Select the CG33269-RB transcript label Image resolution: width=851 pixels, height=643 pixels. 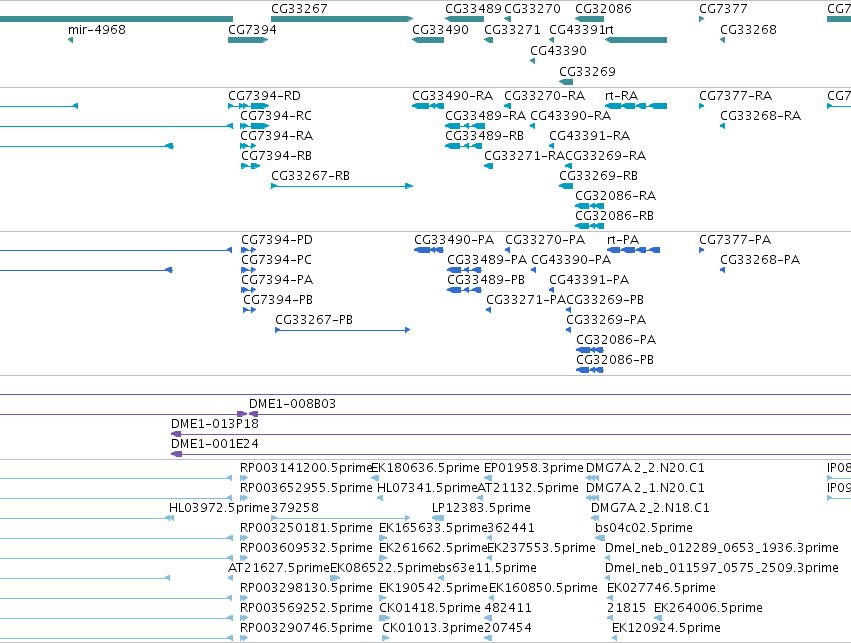click(x=598, y=176)
